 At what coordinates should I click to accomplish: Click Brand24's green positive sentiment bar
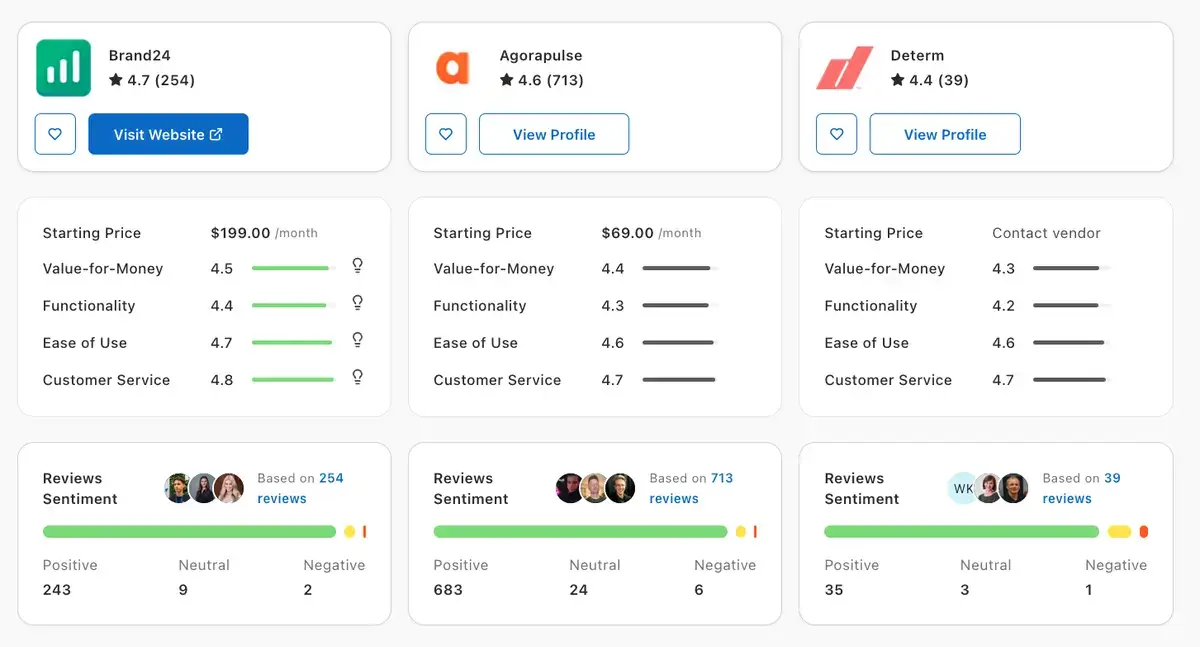tap(189, 532)
